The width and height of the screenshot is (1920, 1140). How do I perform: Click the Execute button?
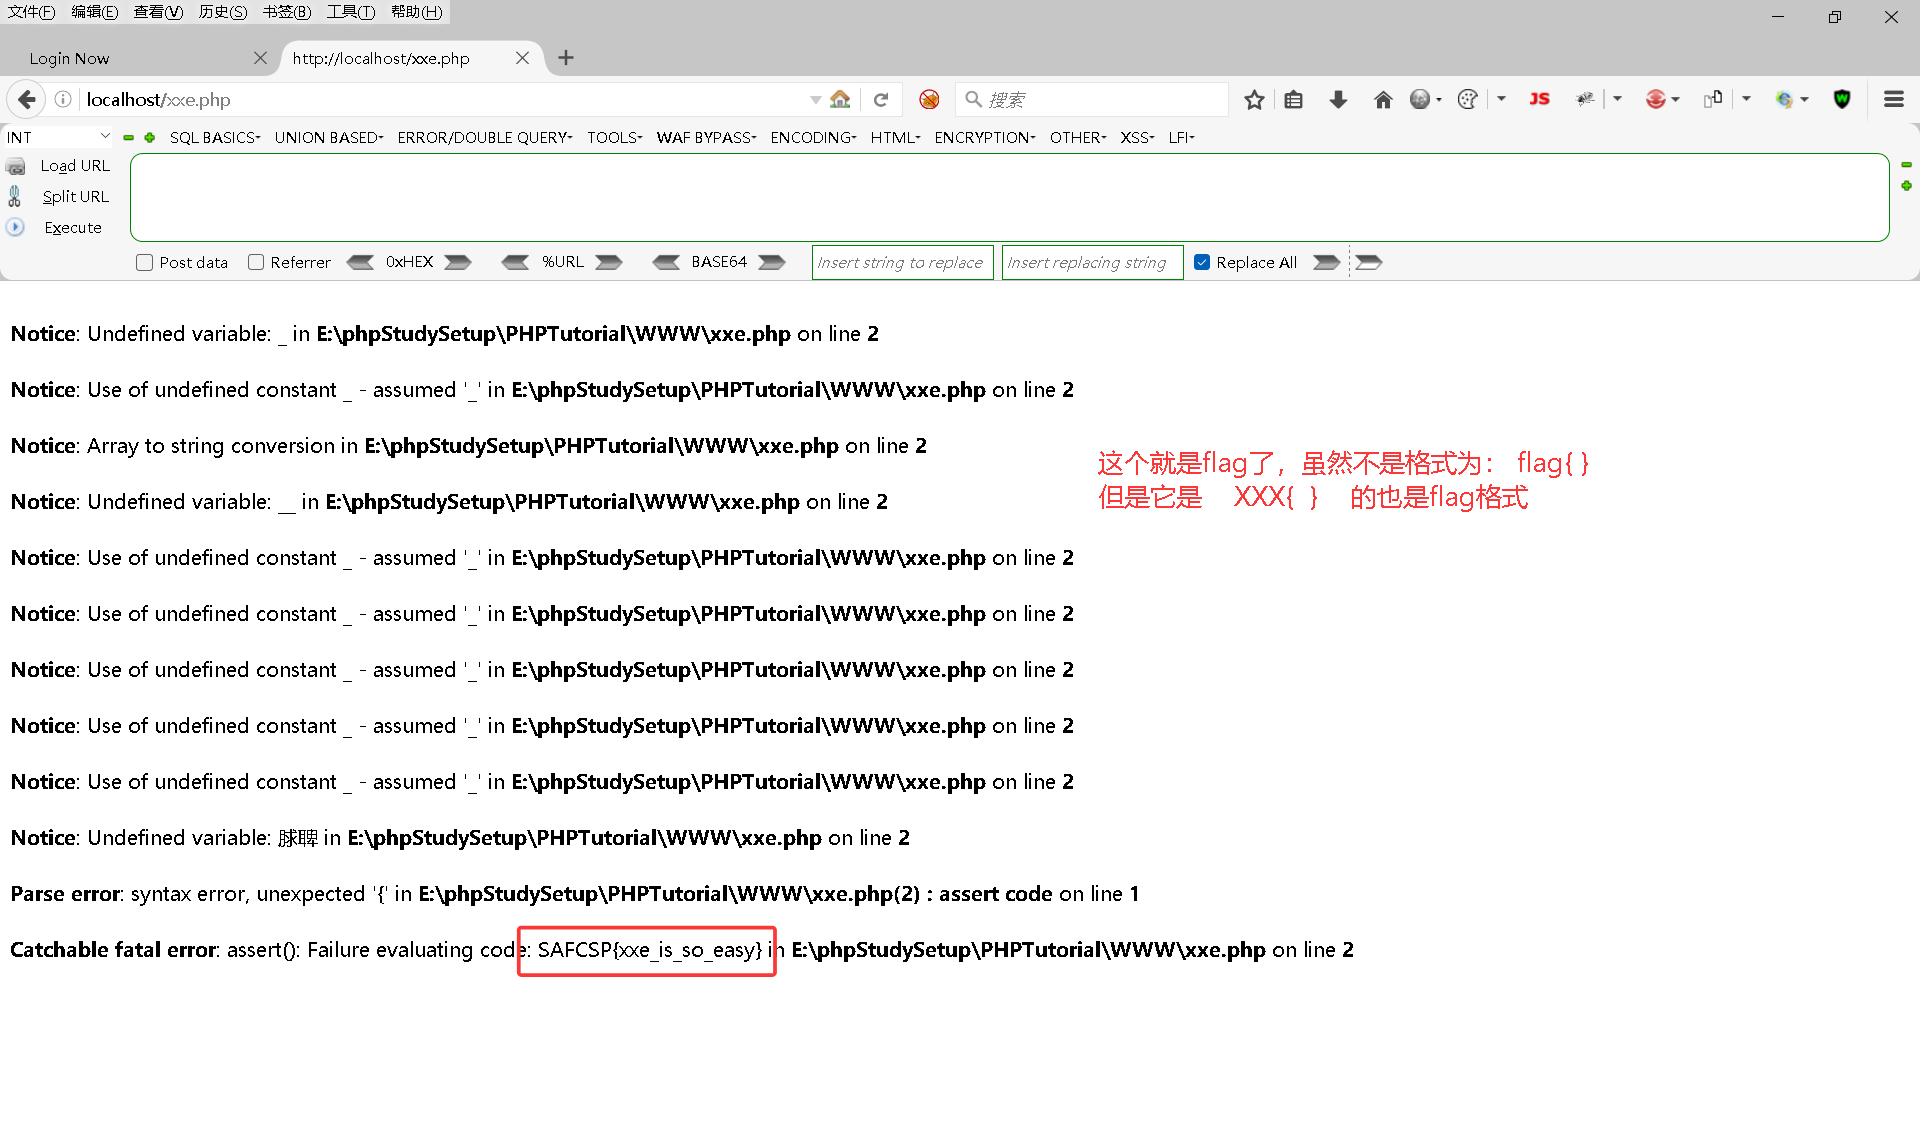pos(72,228)
